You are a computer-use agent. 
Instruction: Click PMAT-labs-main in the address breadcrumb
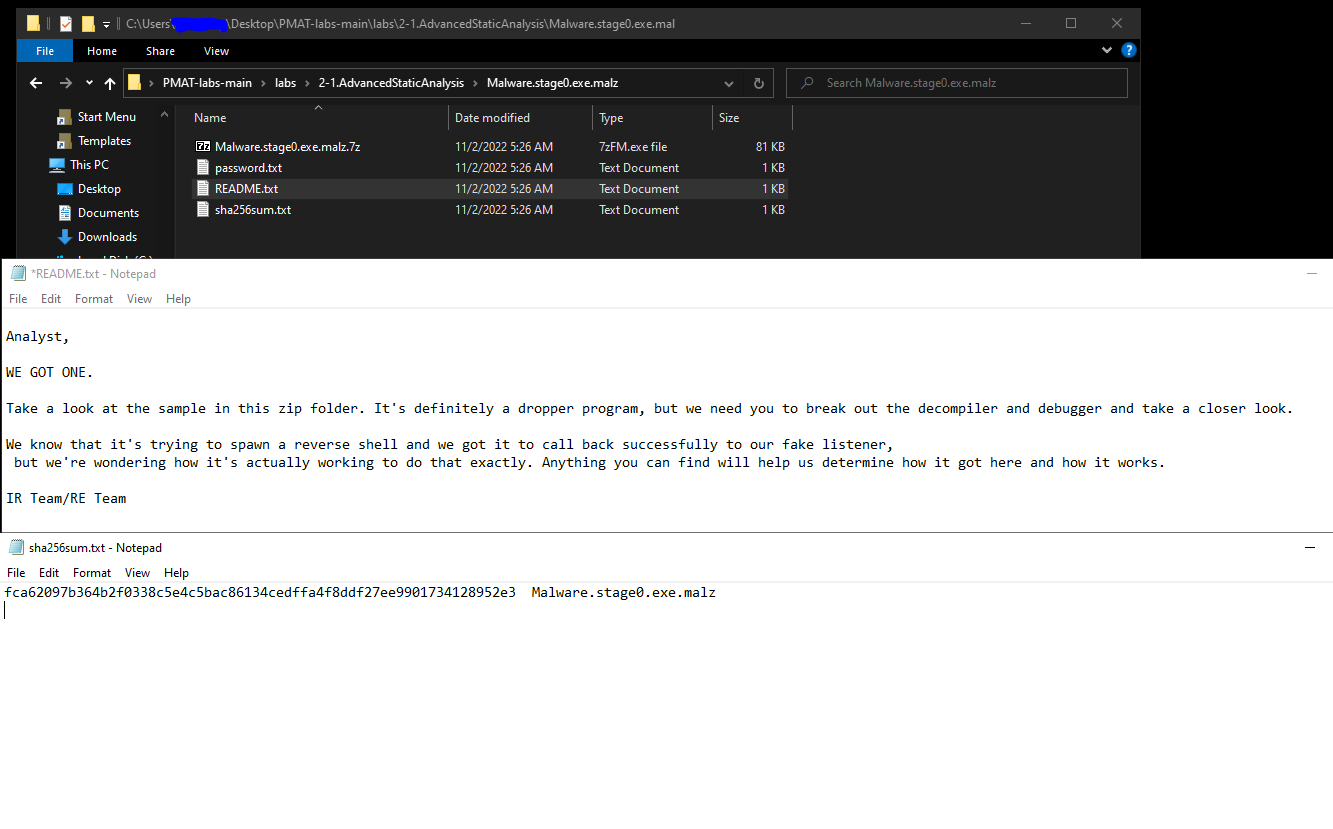pos(207,83)
